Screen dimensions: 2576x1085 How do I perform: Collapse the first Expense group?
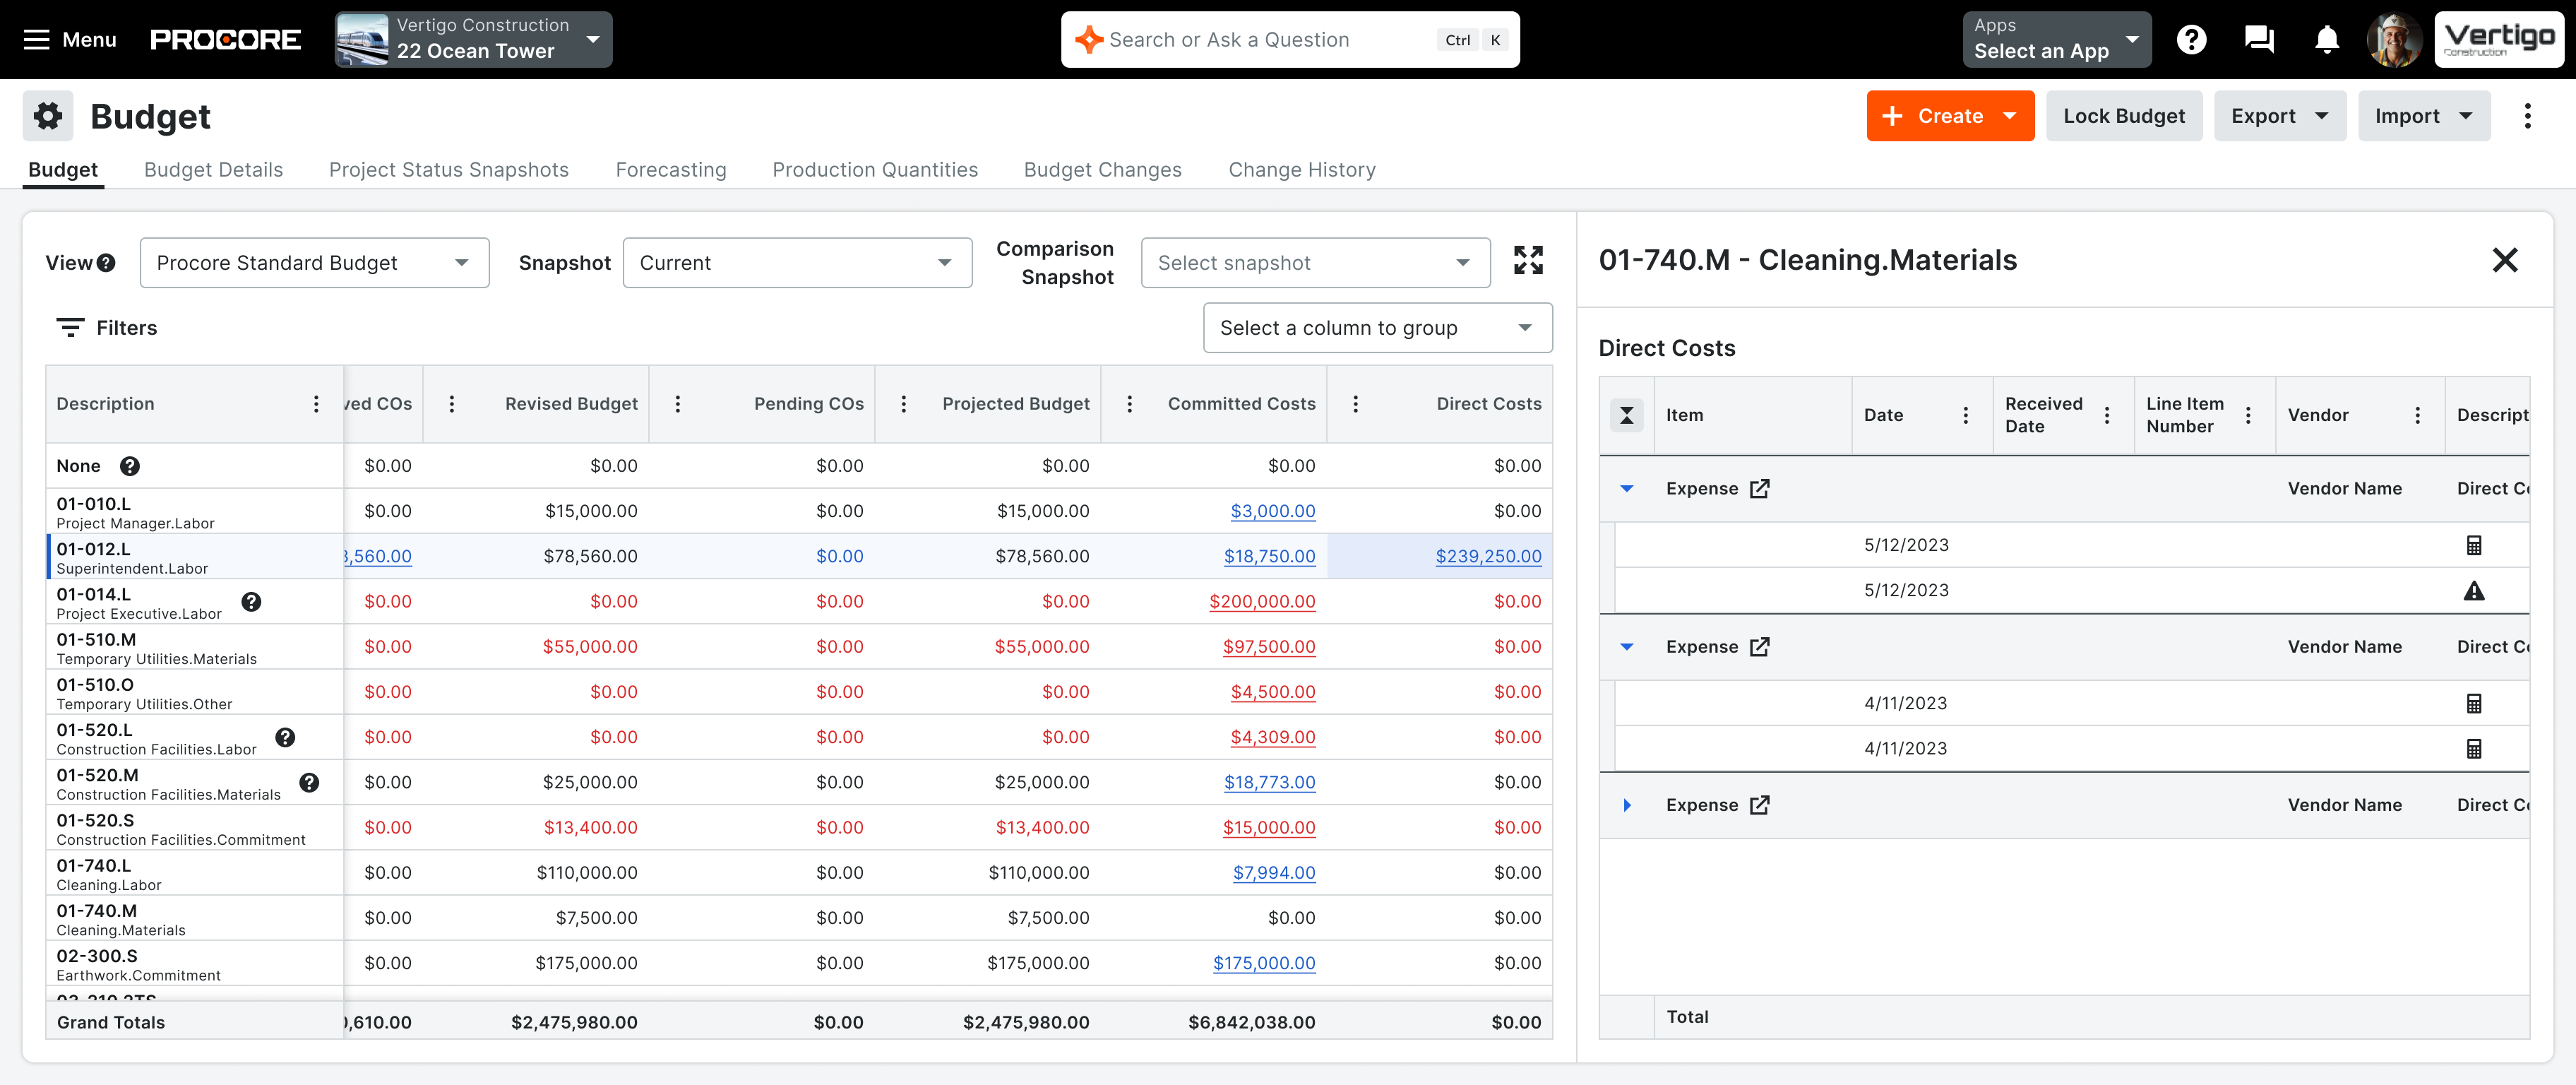[x=1626, y=489]
